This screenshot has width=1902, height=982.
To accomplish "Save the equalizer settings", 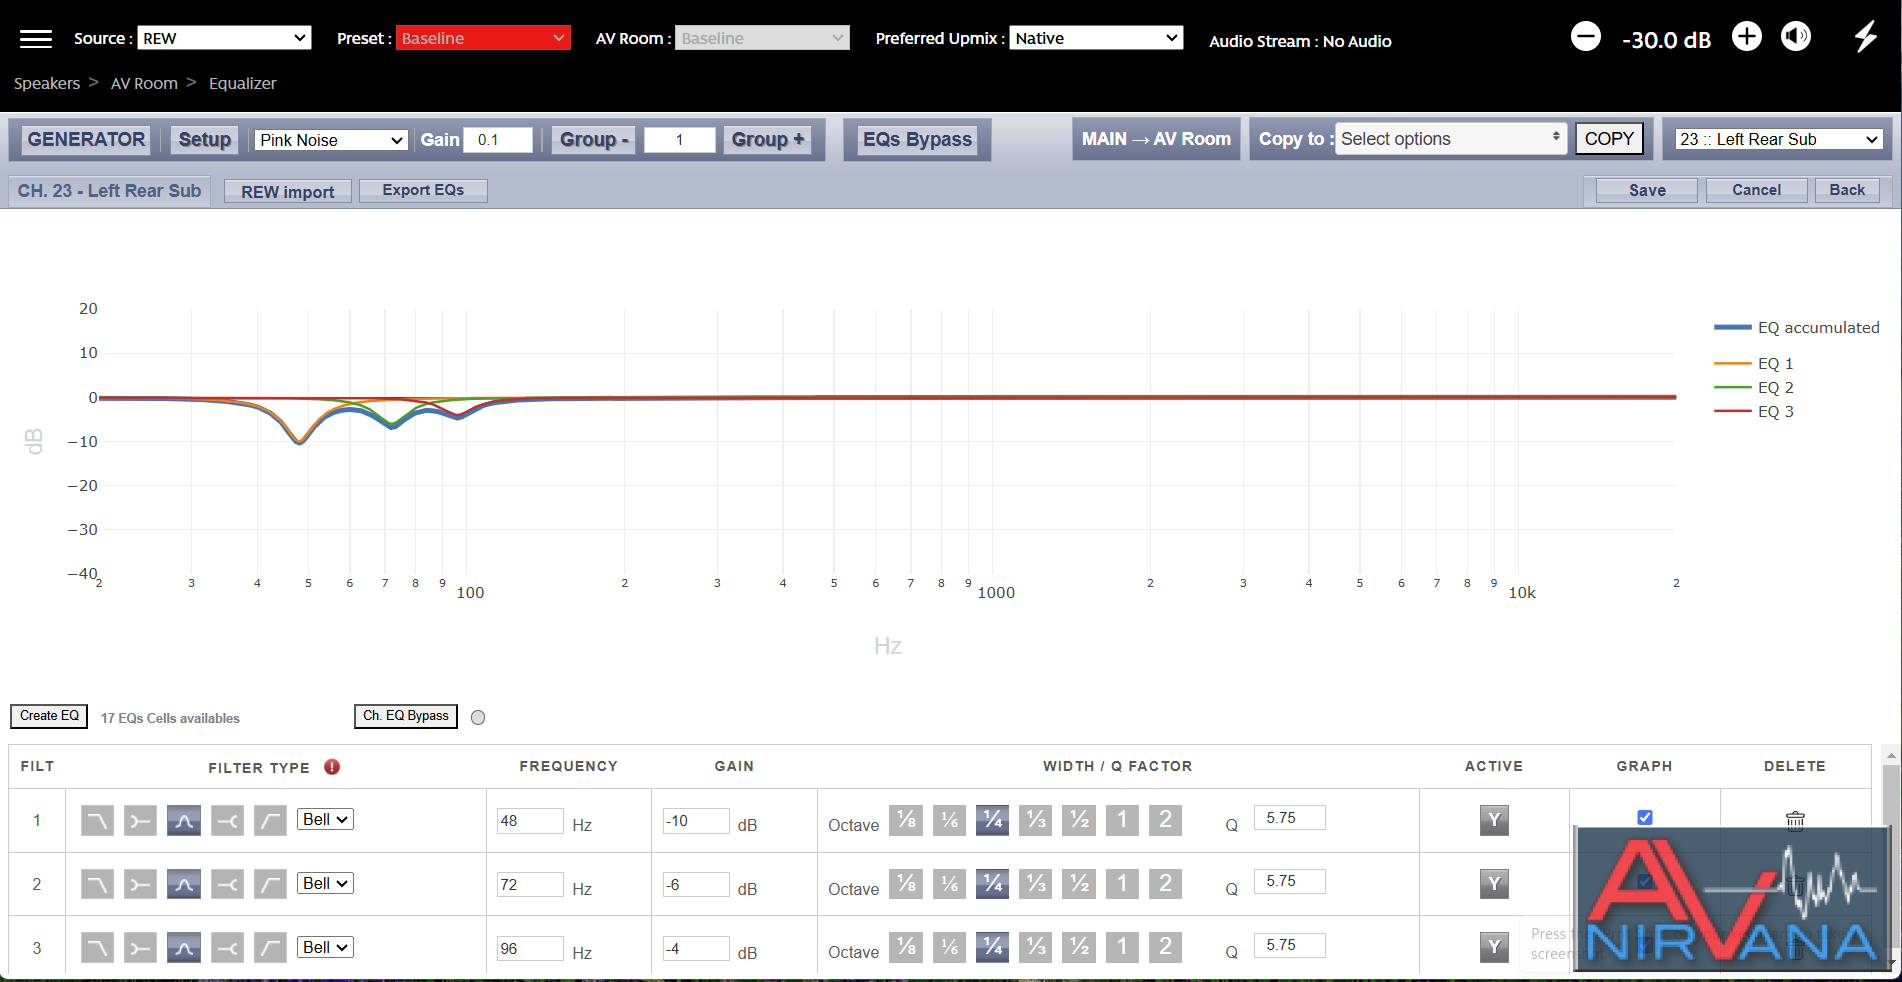I will pyautogui.click(x=1647, y=190).
